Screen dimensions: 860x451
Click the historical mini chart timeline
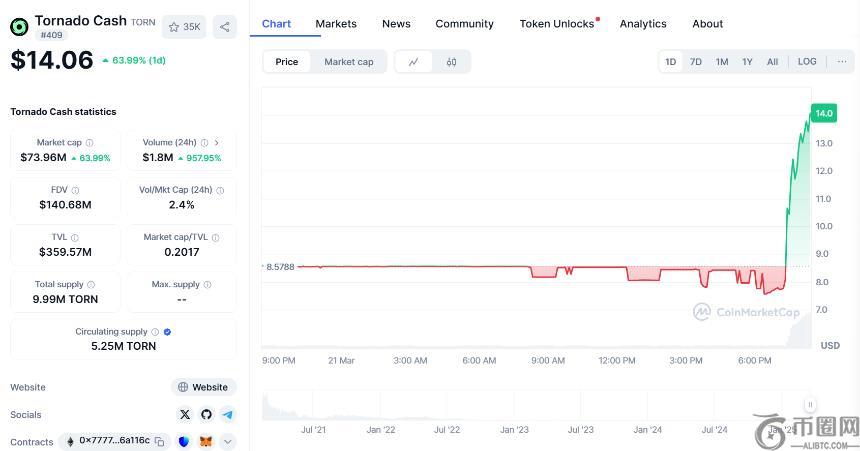[x=535, y=406]
